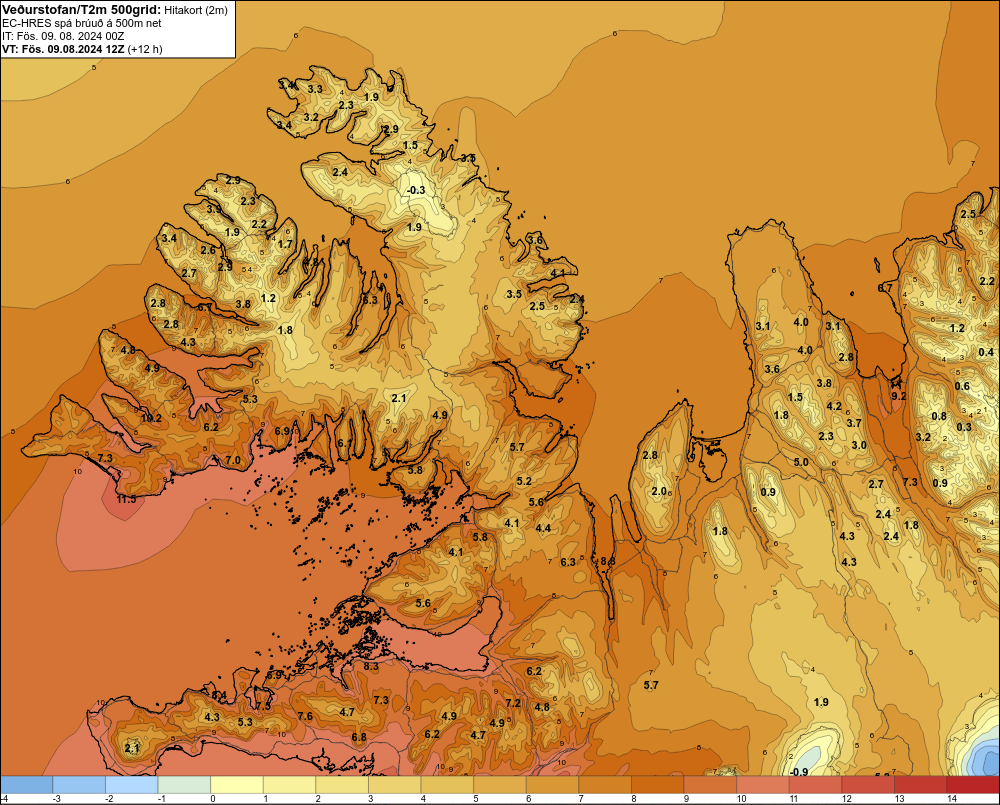This screenshot has width=1000, height=805.
Task: Click the 0.8 temperature value
Action: (939, 417)
